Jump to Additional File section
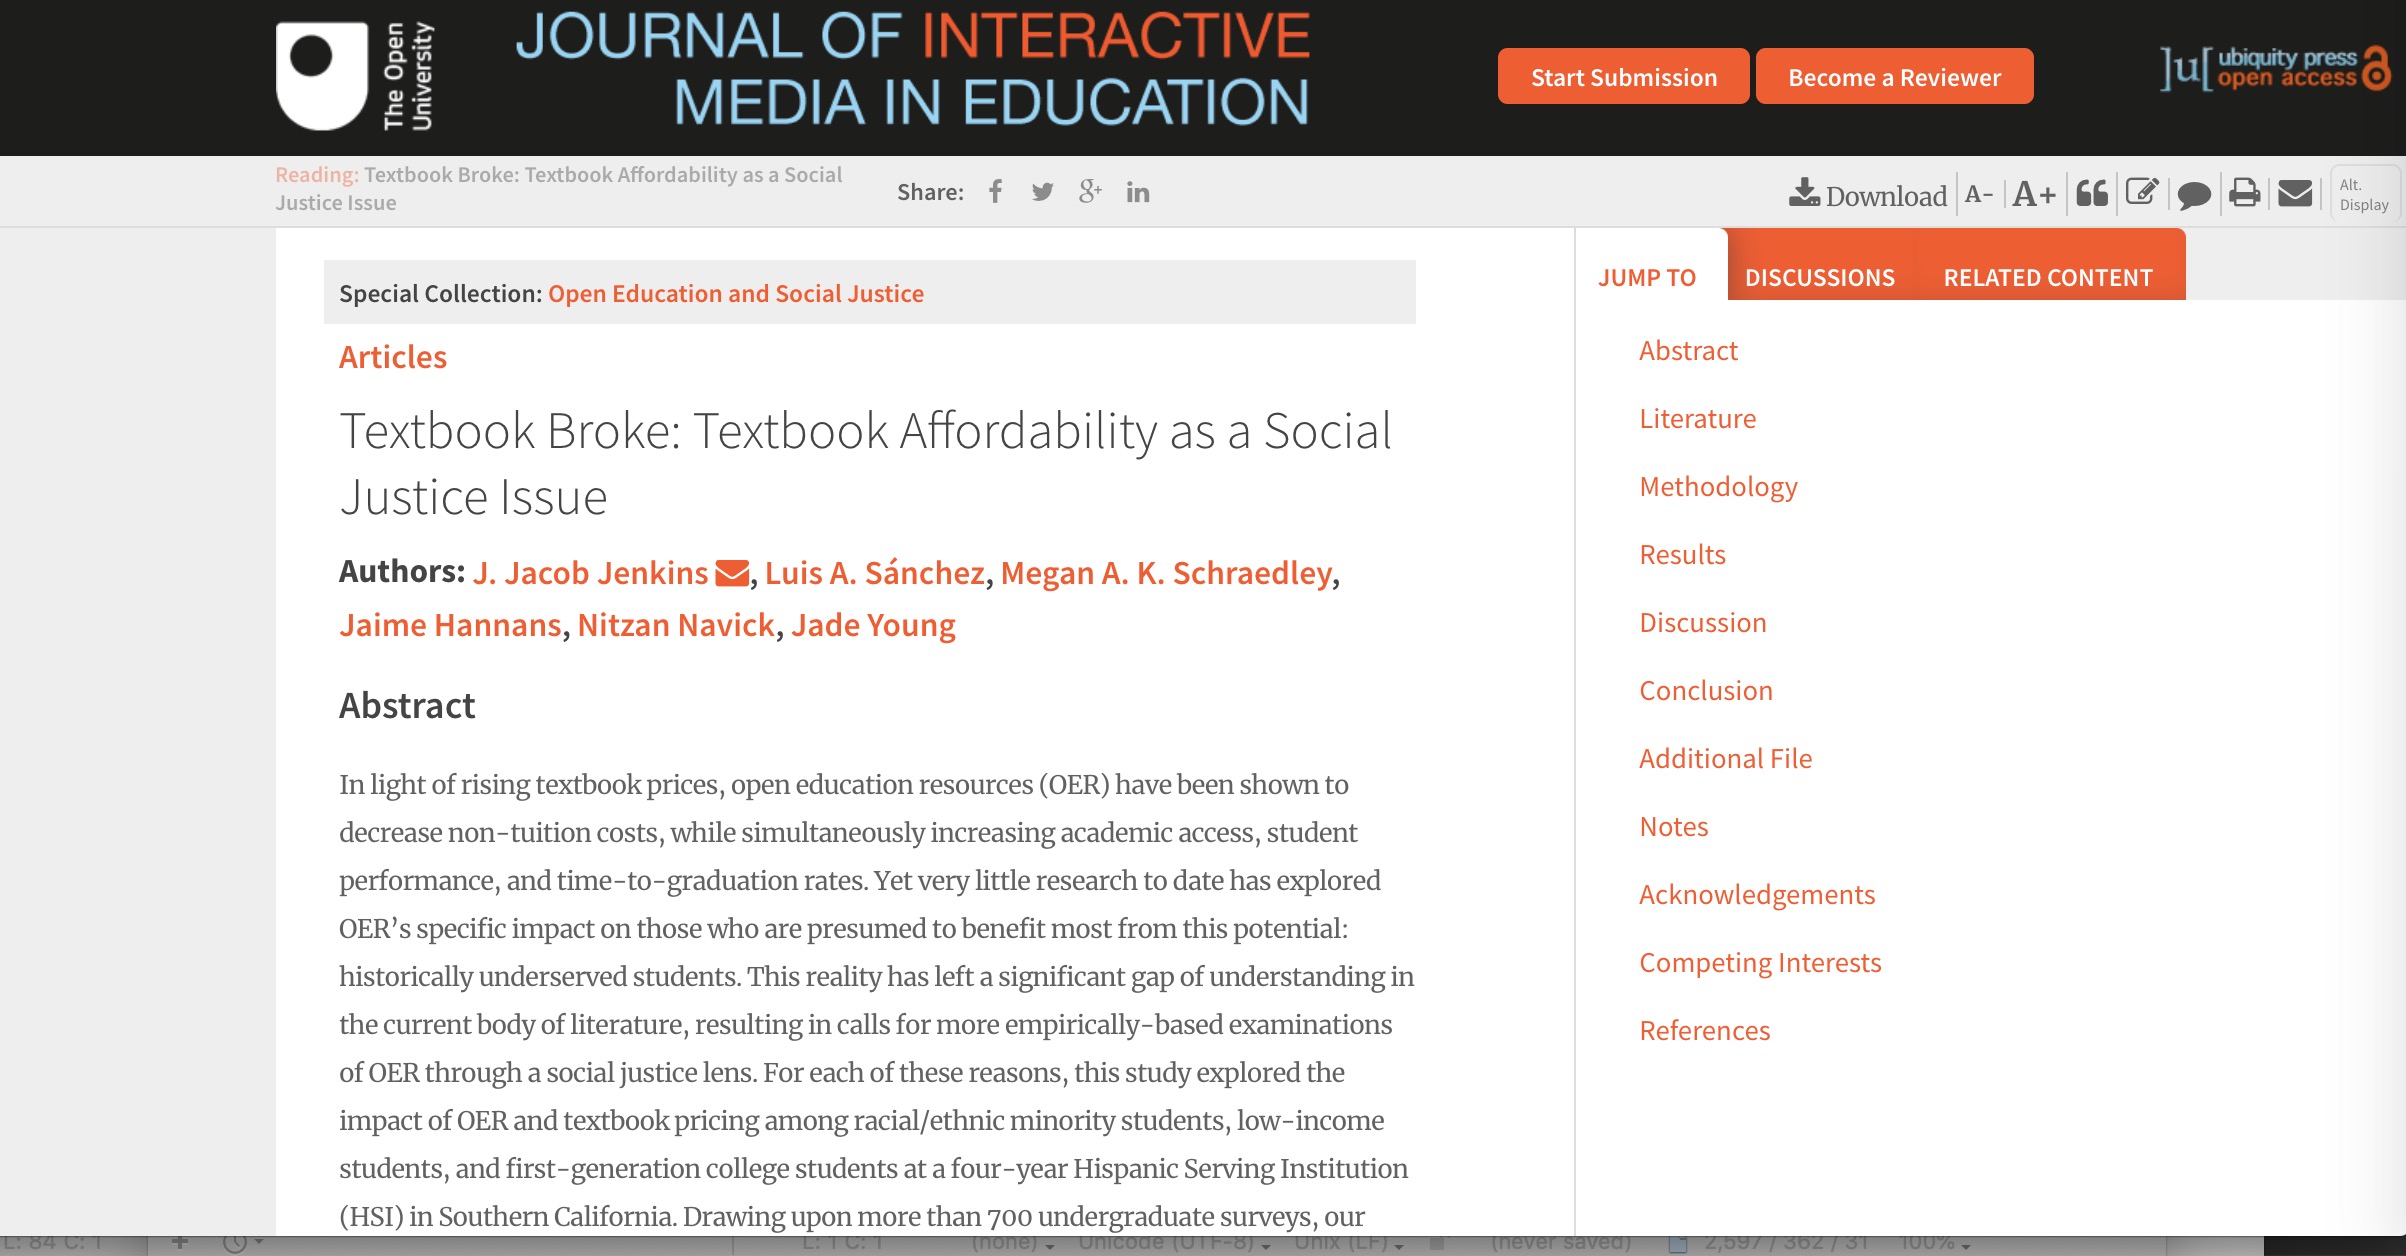This screenshot has height=1256, width=2406. click(x=1725, y=759)
